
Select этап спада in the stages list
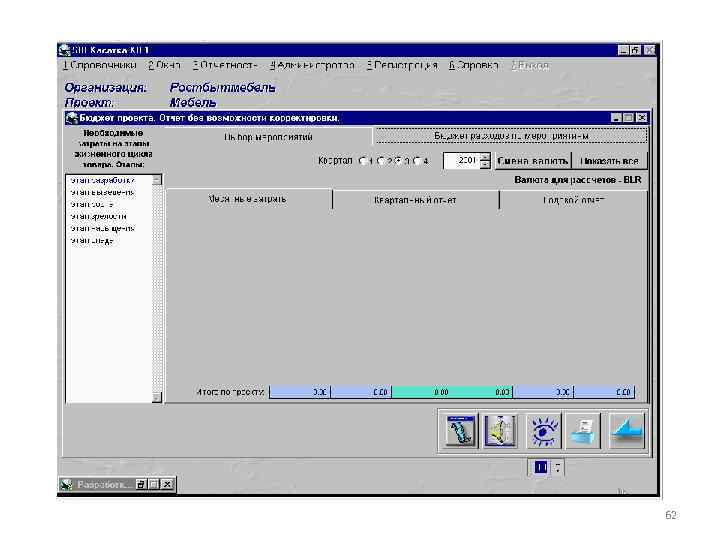point(92,240)
